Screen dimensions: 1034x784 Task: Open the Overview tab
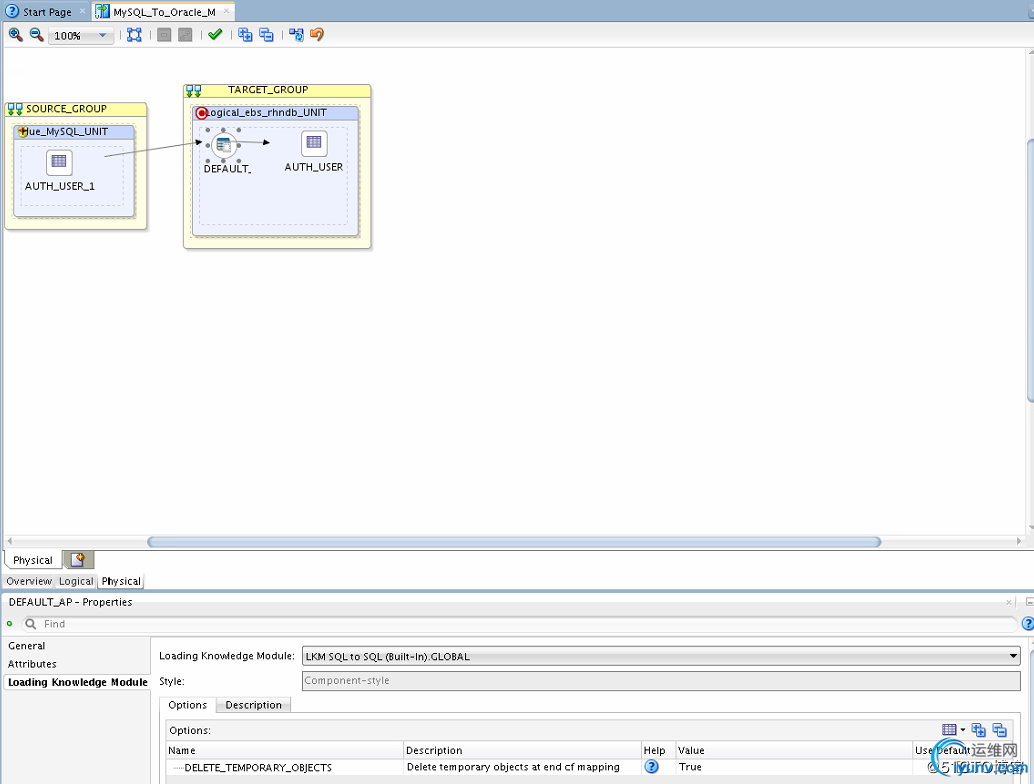(29, 581)
